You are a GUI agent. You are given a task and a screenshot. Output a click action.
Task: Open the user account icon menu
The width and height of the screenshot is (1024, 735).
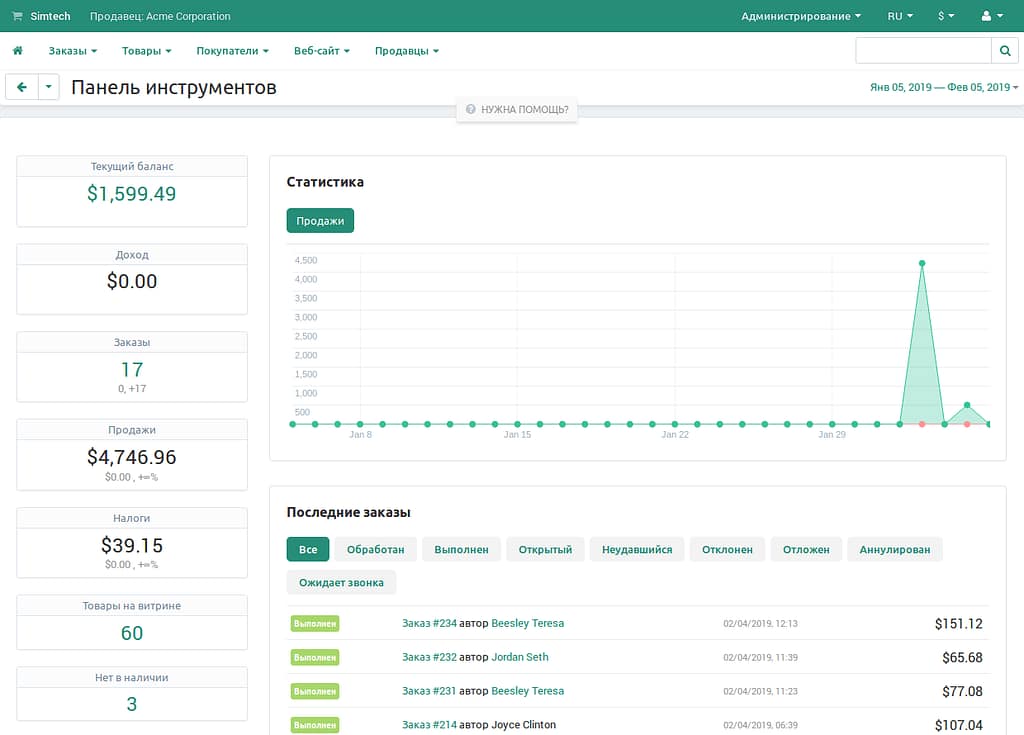pyautogui.click(x=992, y=16)
